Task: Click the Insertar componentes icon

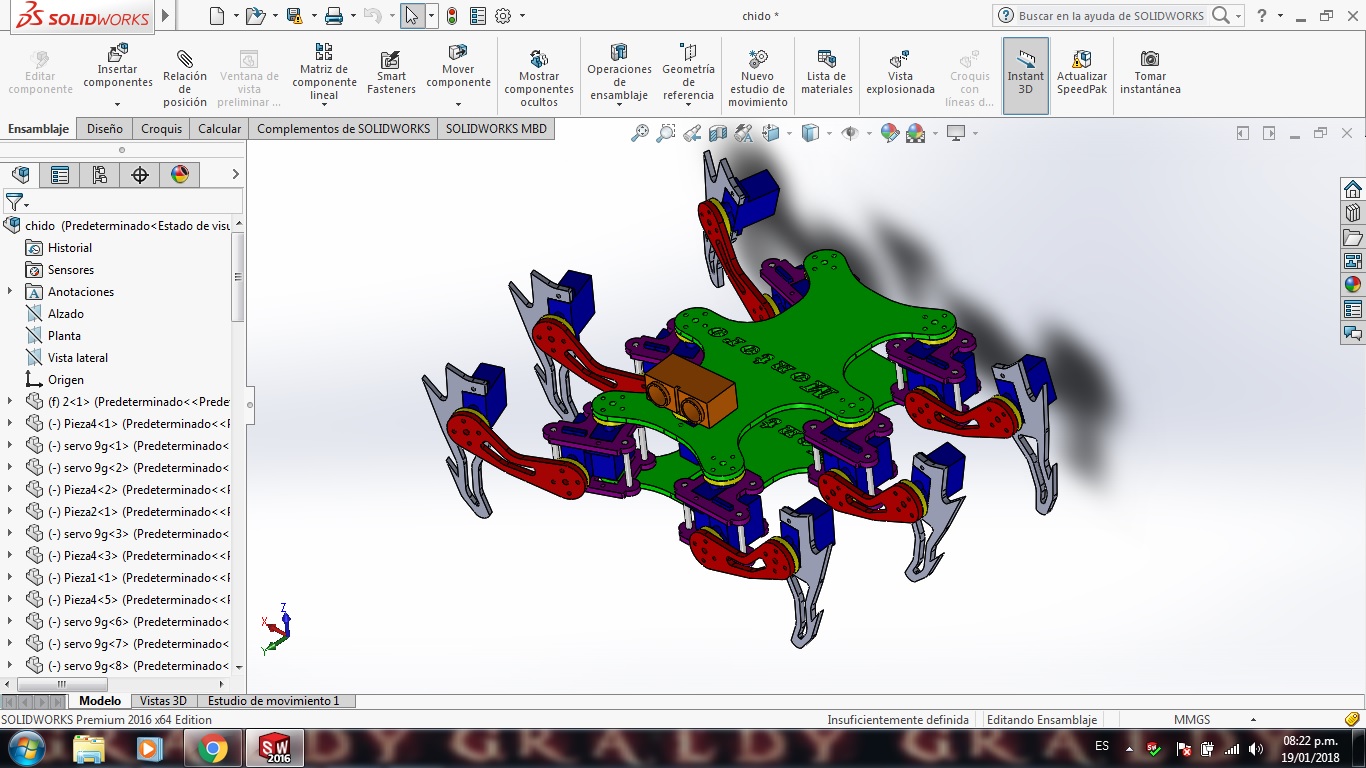Action: tap(118, 53)
